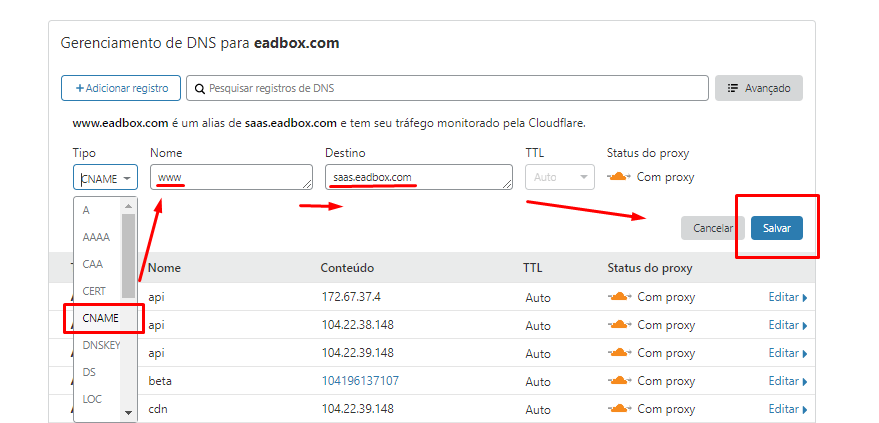Screen dimensions: 879x423
Task: Click the search magnifier icon
Action: (x=200, y=89)
